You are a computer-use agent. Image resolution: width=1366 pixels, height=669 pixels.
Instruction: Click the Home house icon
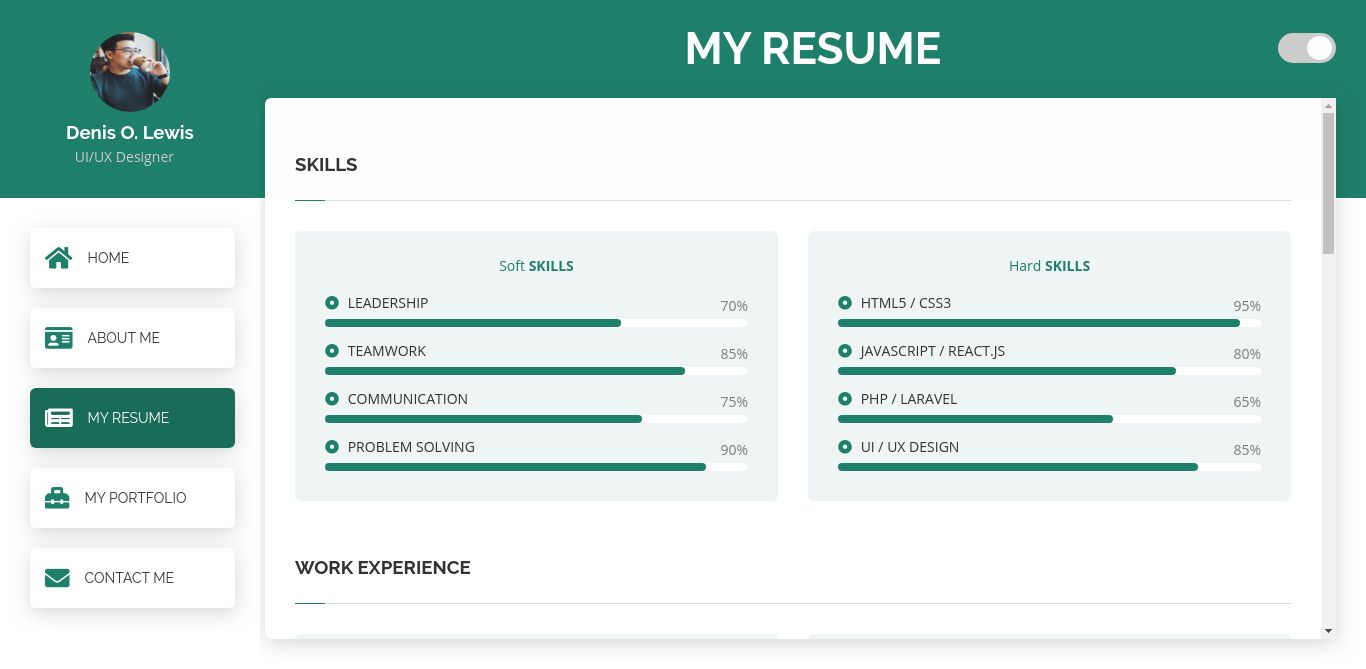(x=59, y=258)
